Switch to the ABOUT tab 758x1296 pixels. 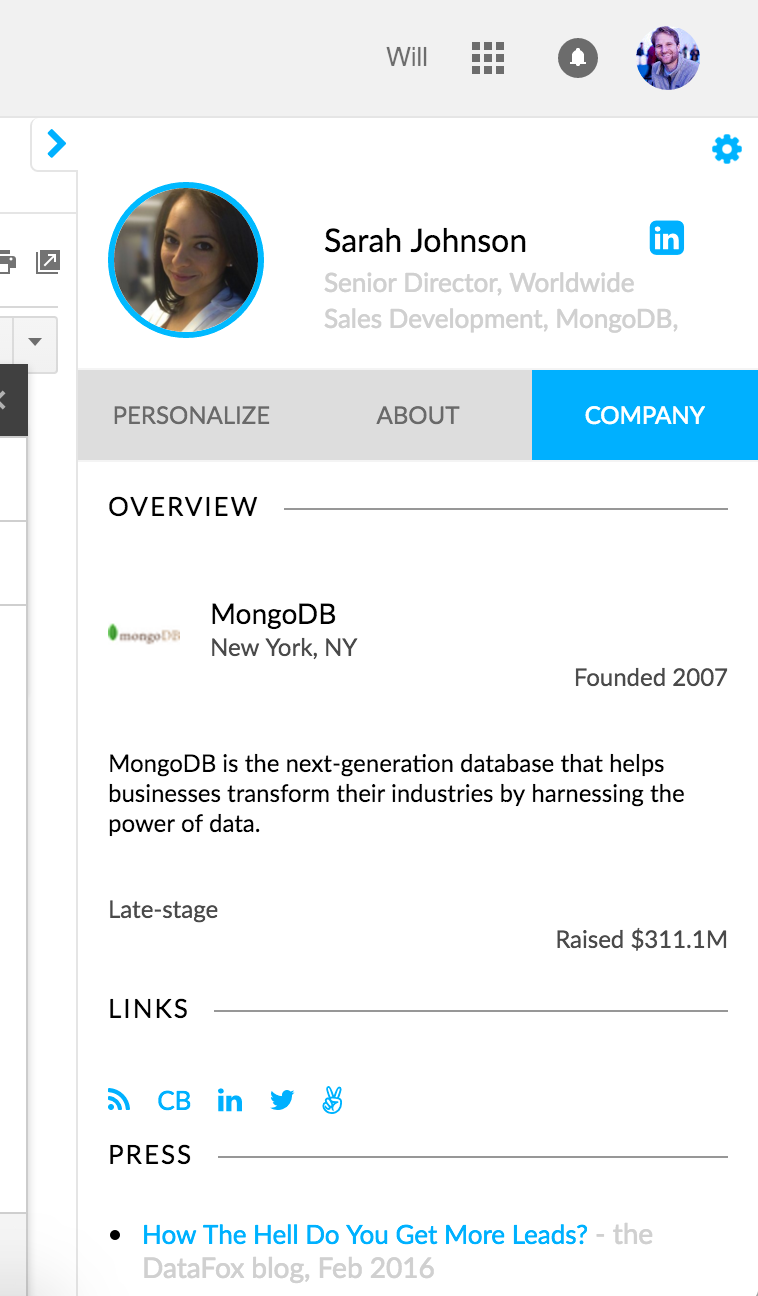pyautogui.click(x=418, y=416)
